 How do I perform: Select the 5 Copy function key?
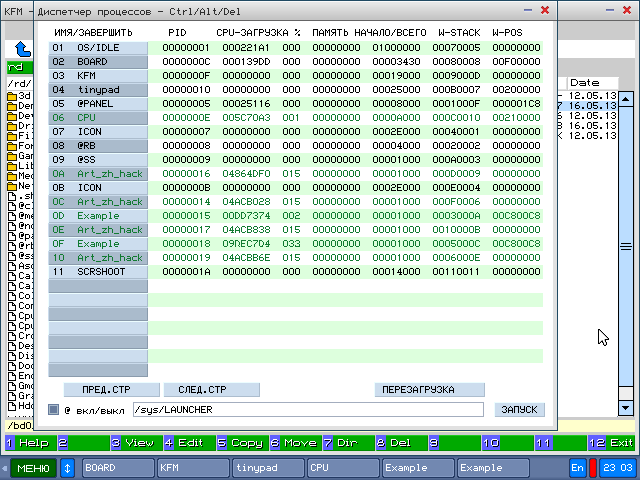241,441
